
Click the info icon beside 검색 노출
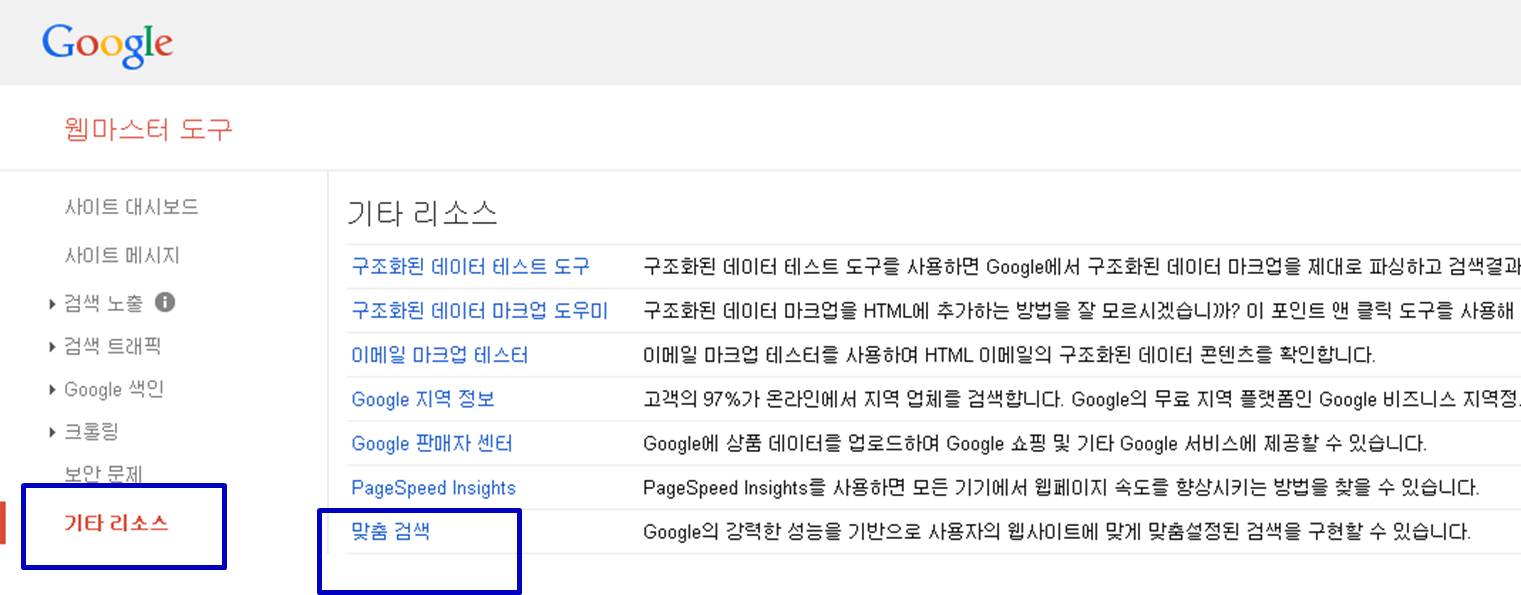tap(166, 302)
